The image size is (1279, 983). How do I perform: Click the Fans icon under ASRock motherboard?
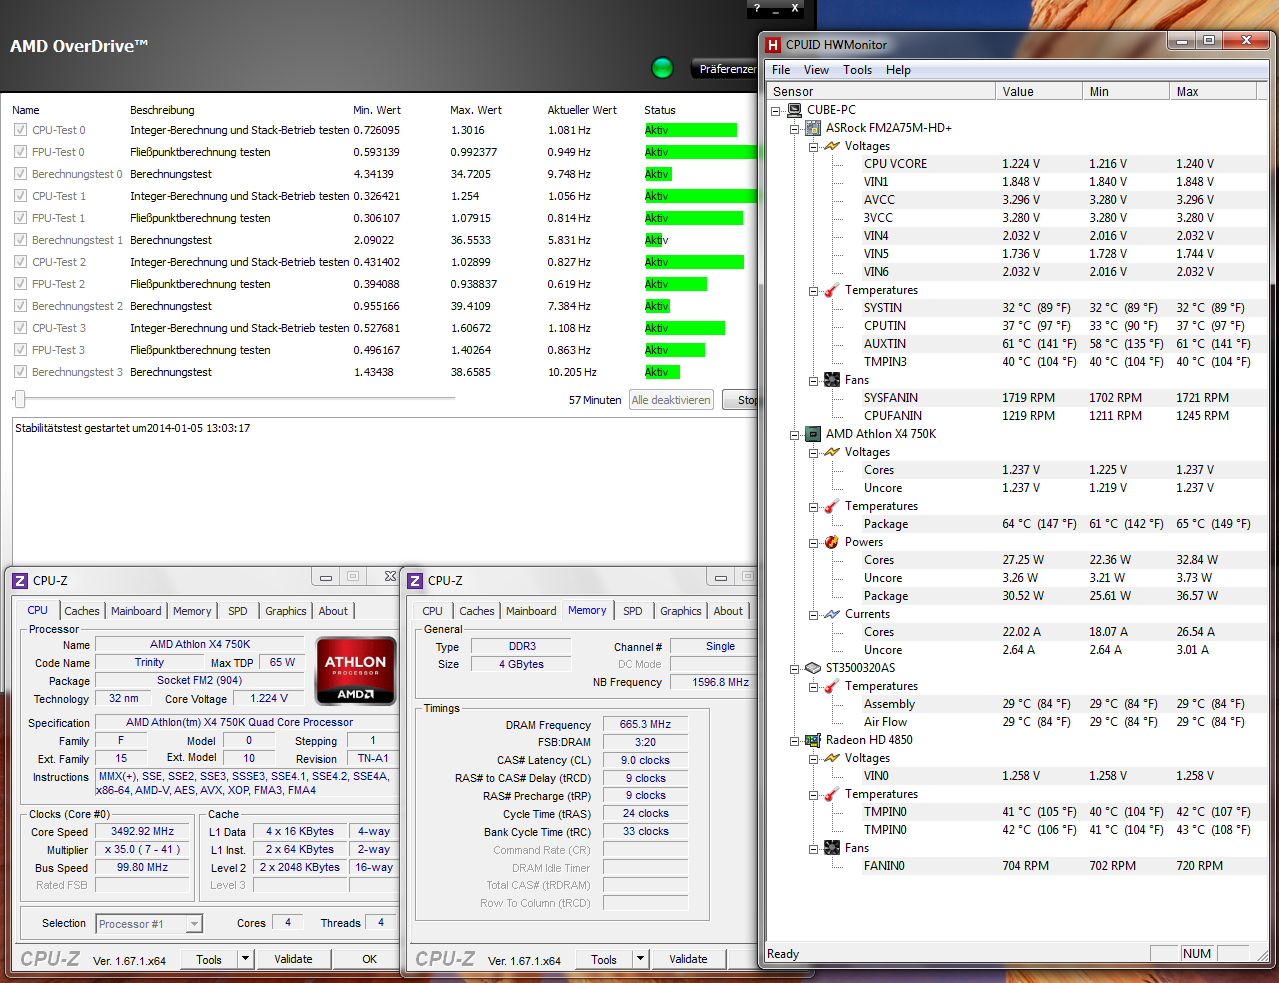pyautogui.click(x=832, y=380)
